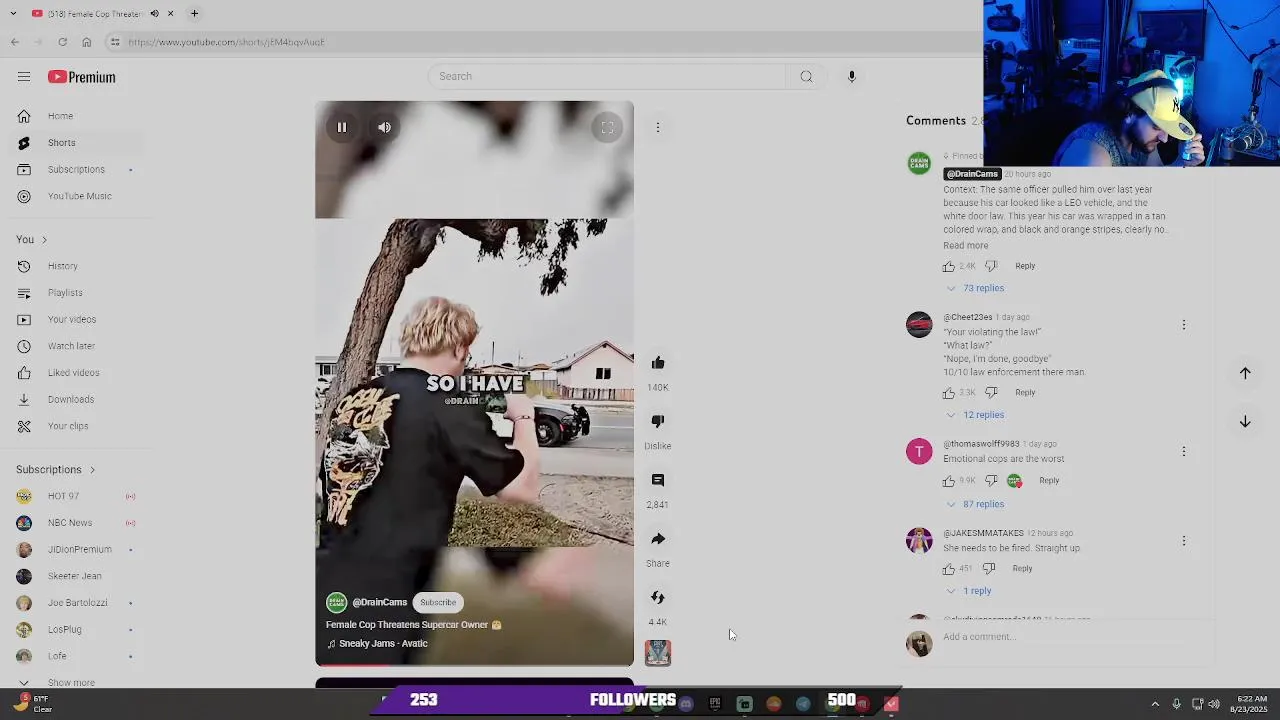The height and width of the screenshot is (720, 1280).
Task: Like the pinned @DrainCams comment
Action: click(x=949, y=266)
